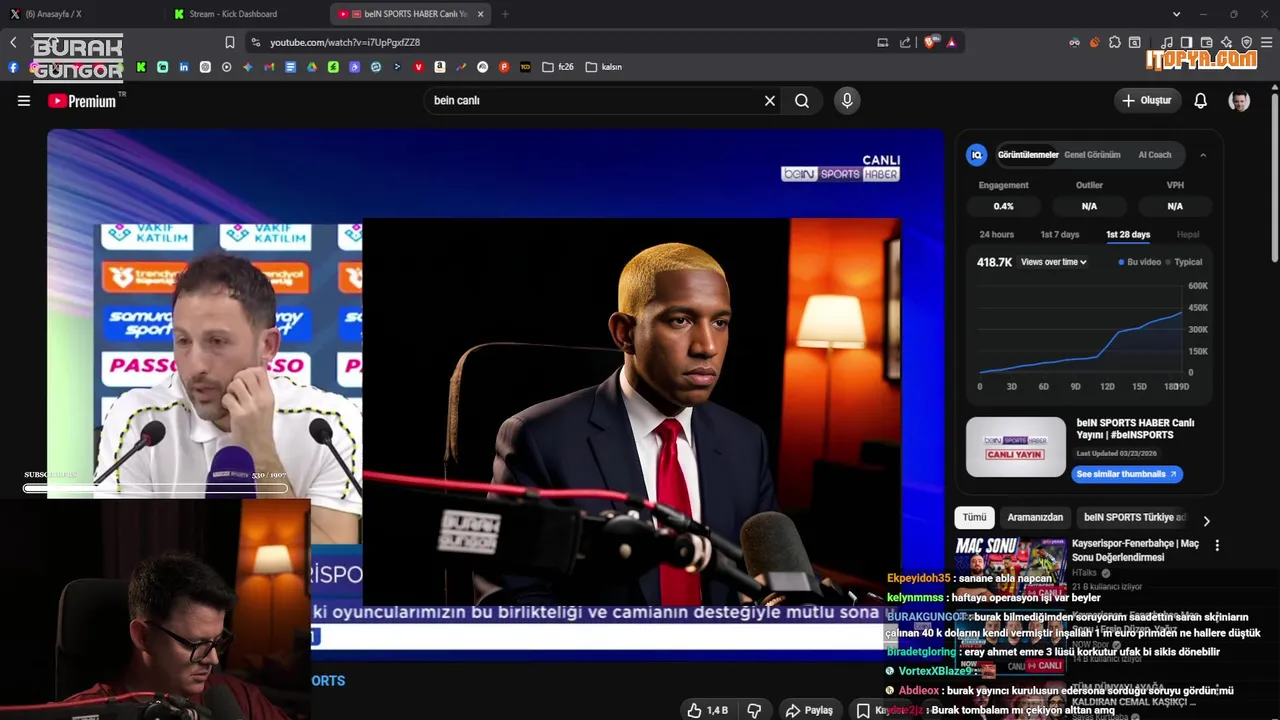Open a new browser tab
The image size is (1280, 720).
pyautogui.click(x=504, y=14)
